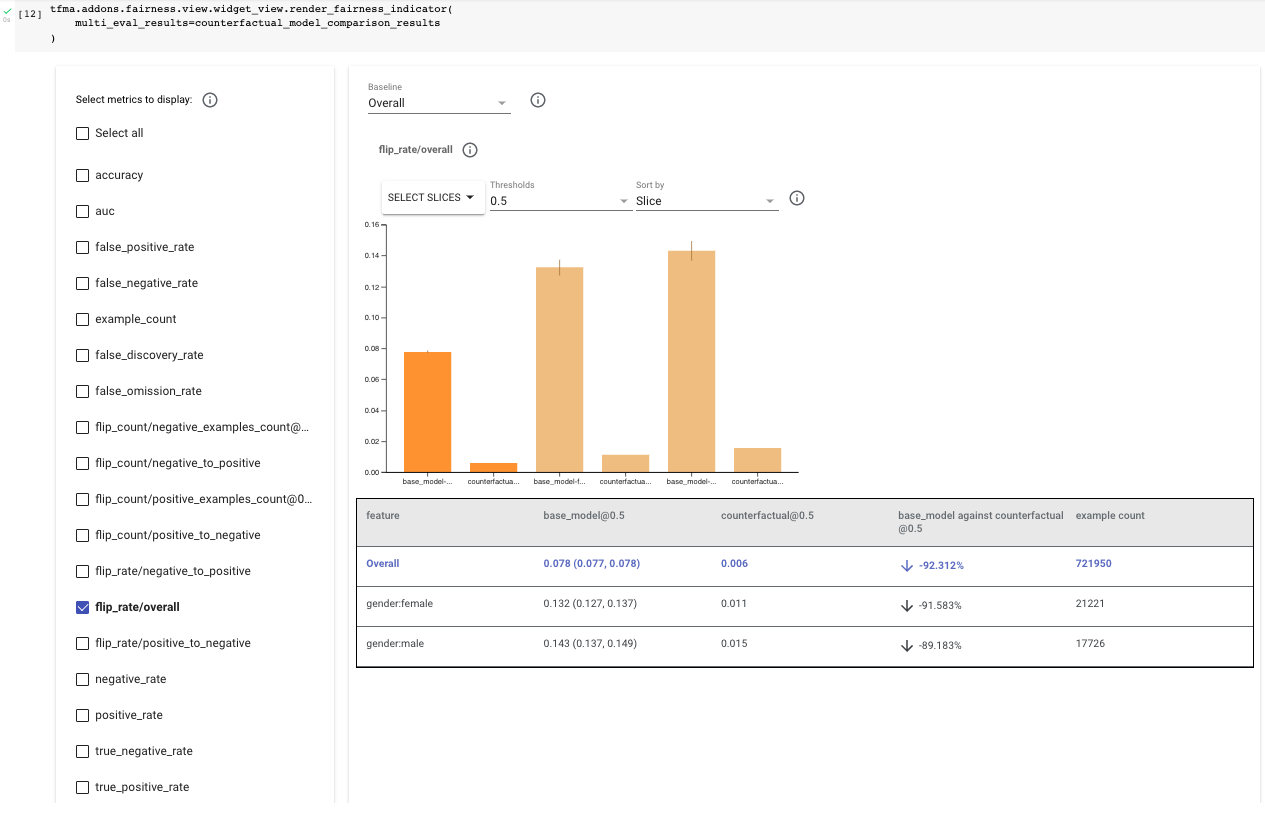Select the gender:female table row label

(399, 604)
